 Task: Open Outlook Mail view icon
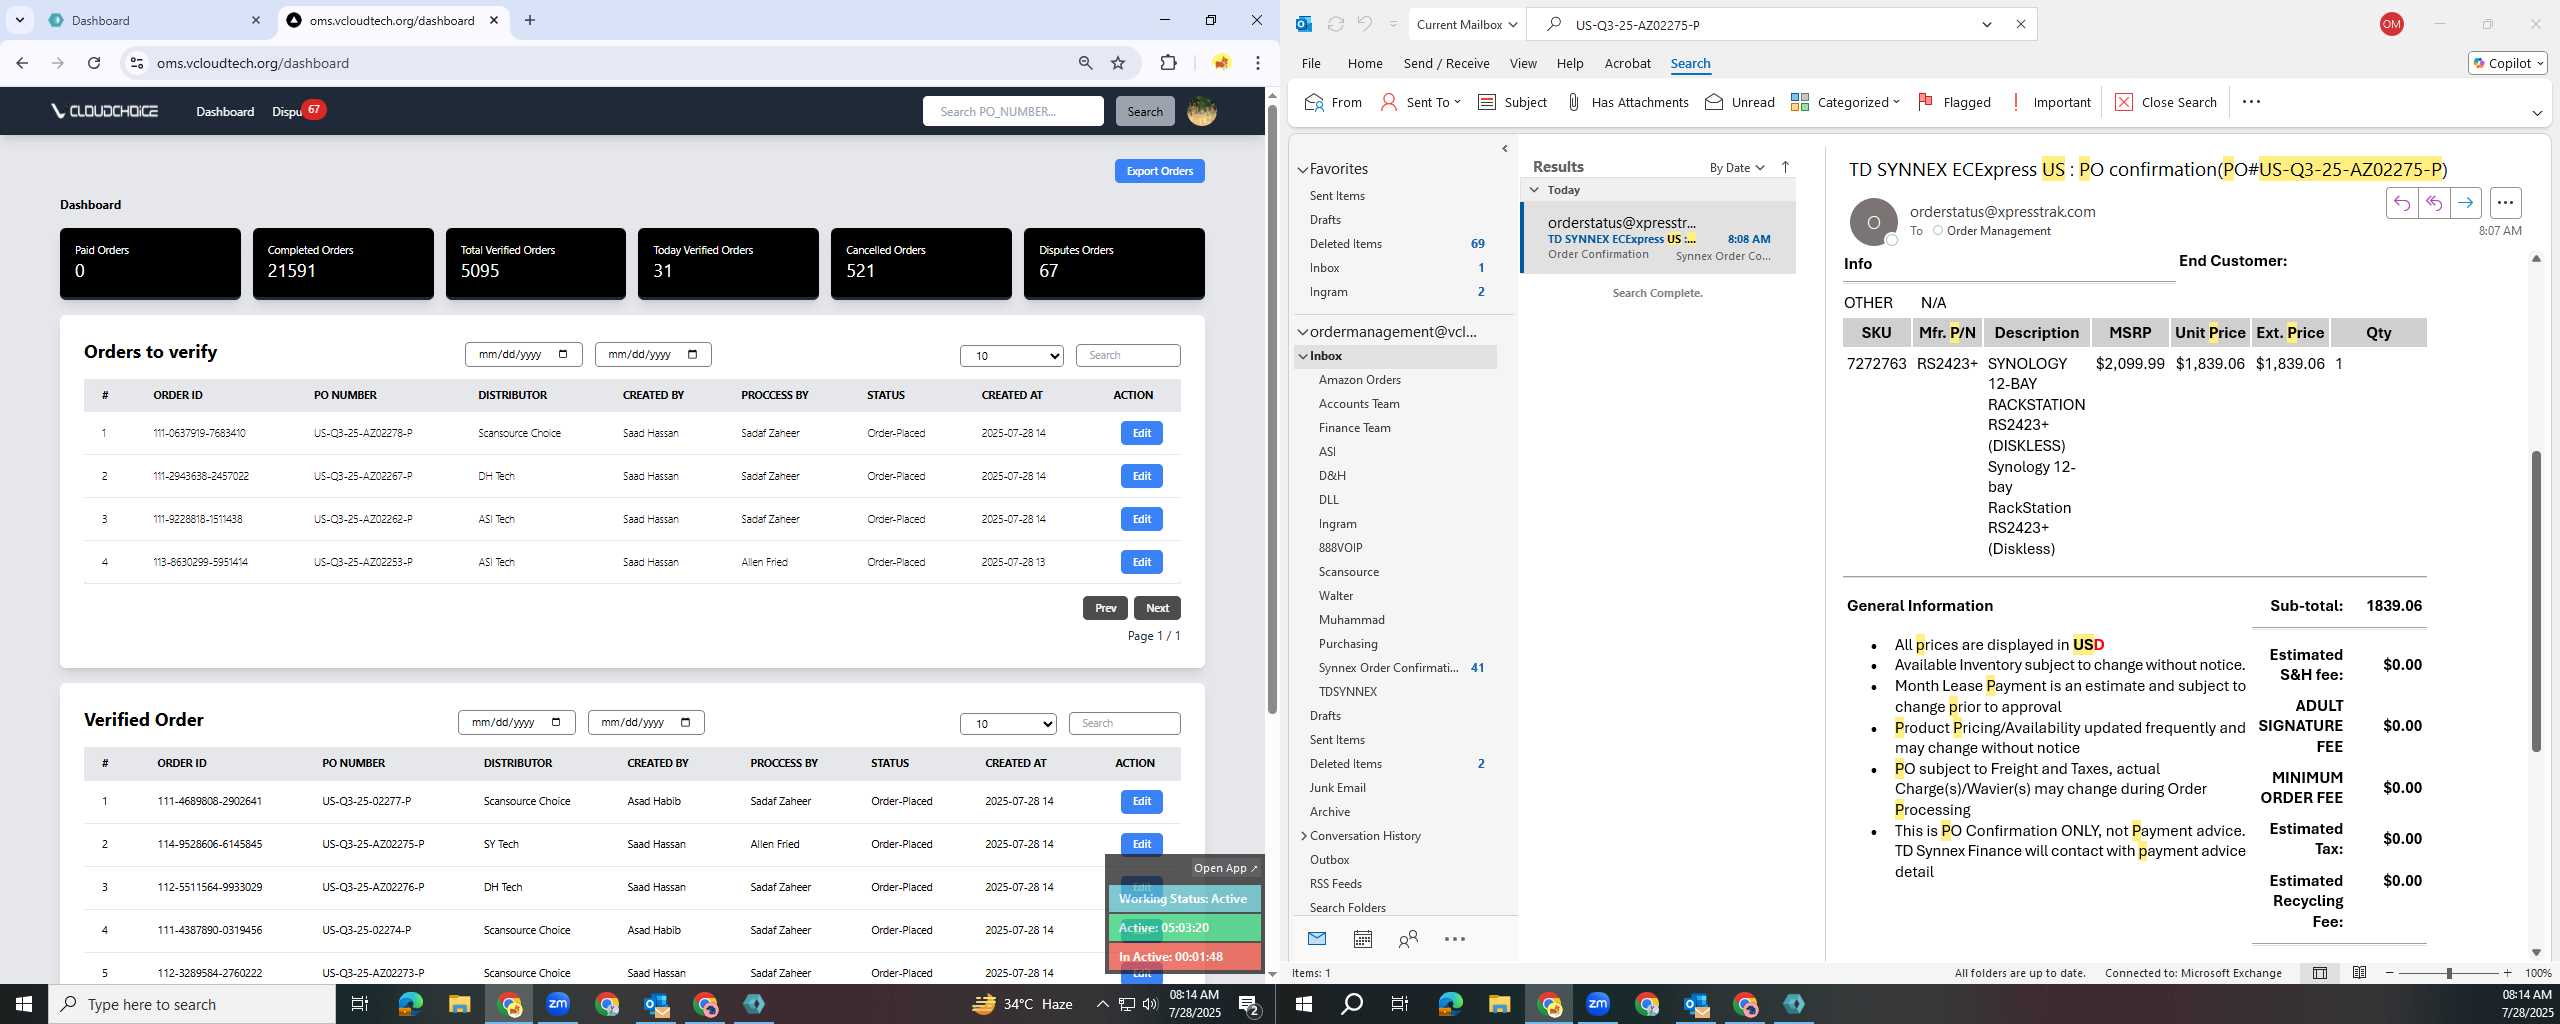(1317, 939)
